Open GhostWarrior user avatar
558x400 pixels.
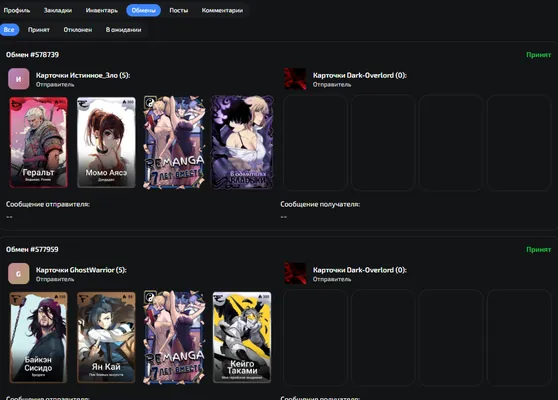click(19, 273)
